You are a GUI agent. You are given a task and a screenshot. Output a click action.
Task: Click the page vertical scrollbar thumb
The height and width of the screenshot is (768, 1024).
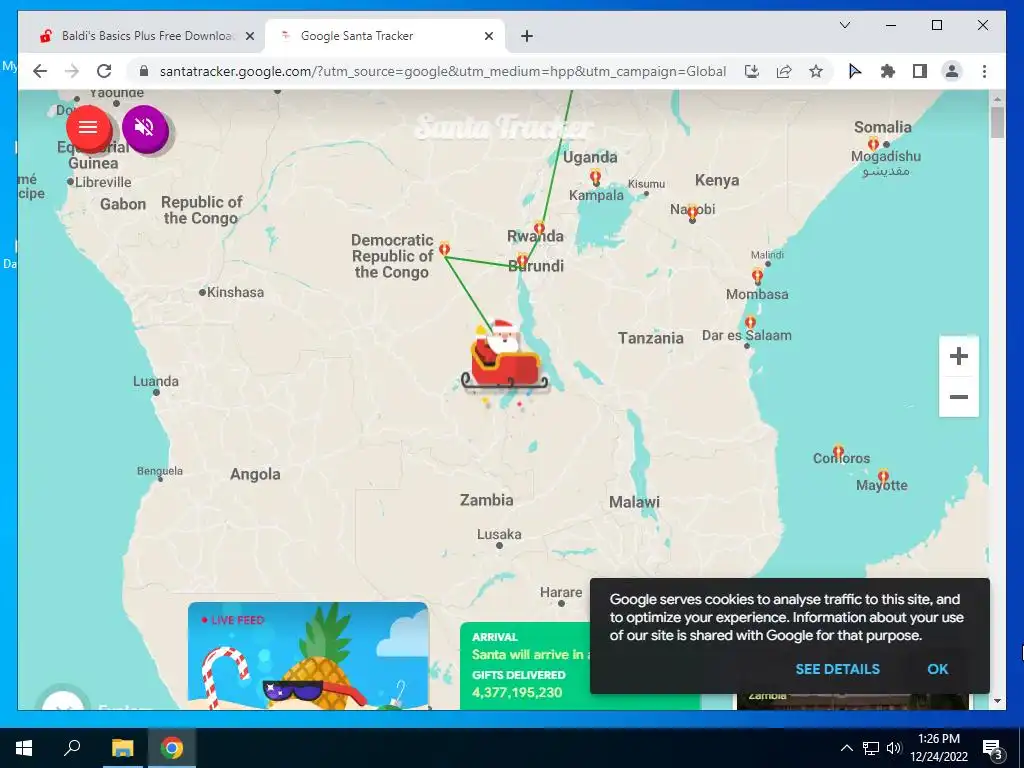pos(997,122)
